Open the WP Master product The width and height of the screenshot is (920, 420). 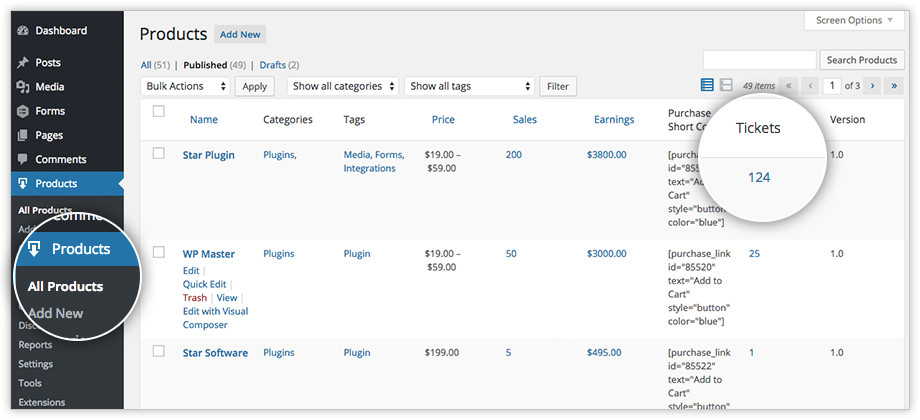point(208,255)
